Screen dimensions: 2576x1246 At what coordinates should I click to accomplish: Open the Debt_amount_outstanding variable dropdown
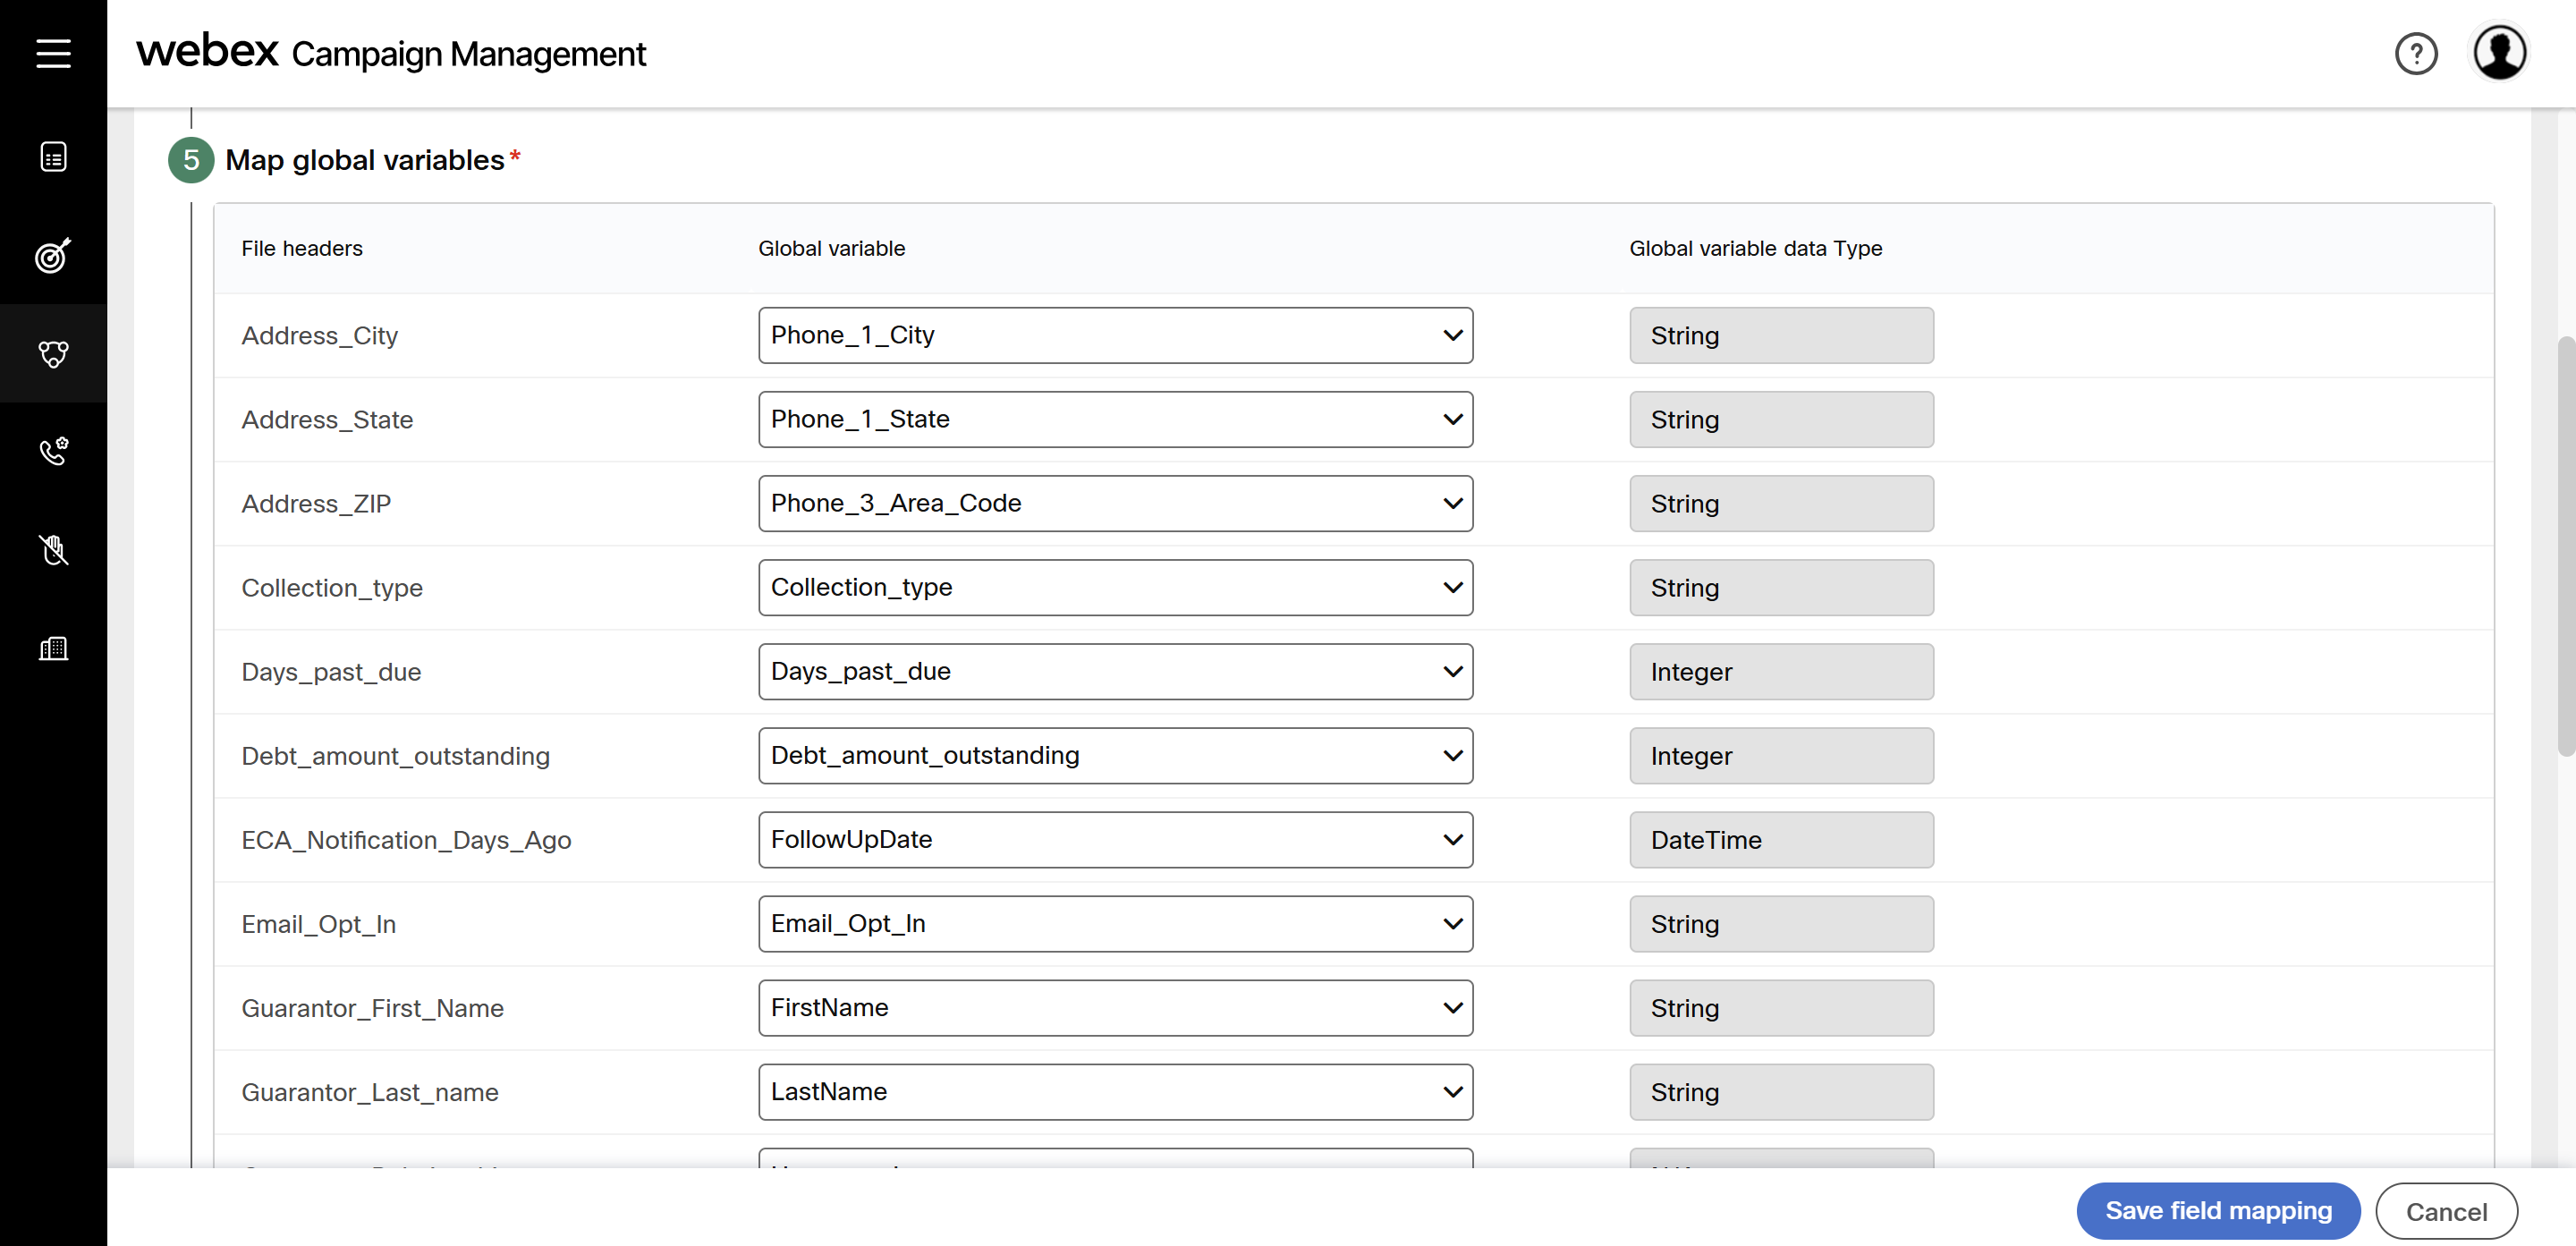tap(1115, 755)
